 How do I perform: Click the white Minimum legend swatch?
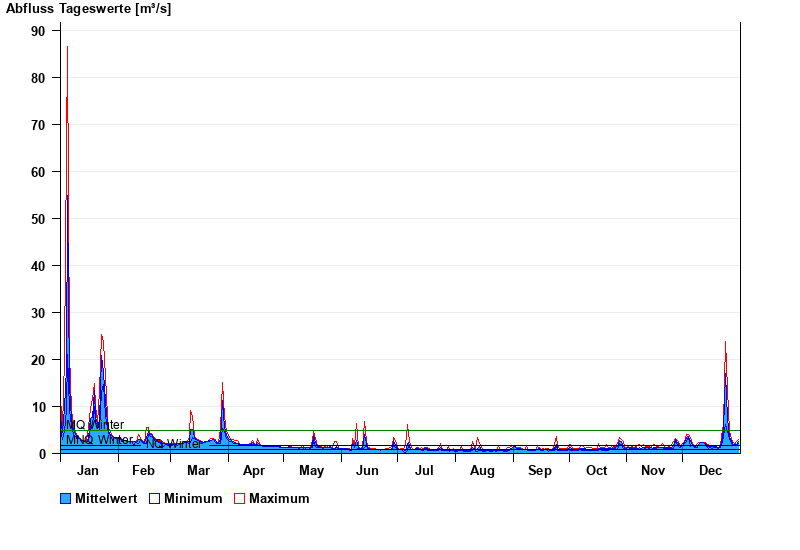(155, 499)
